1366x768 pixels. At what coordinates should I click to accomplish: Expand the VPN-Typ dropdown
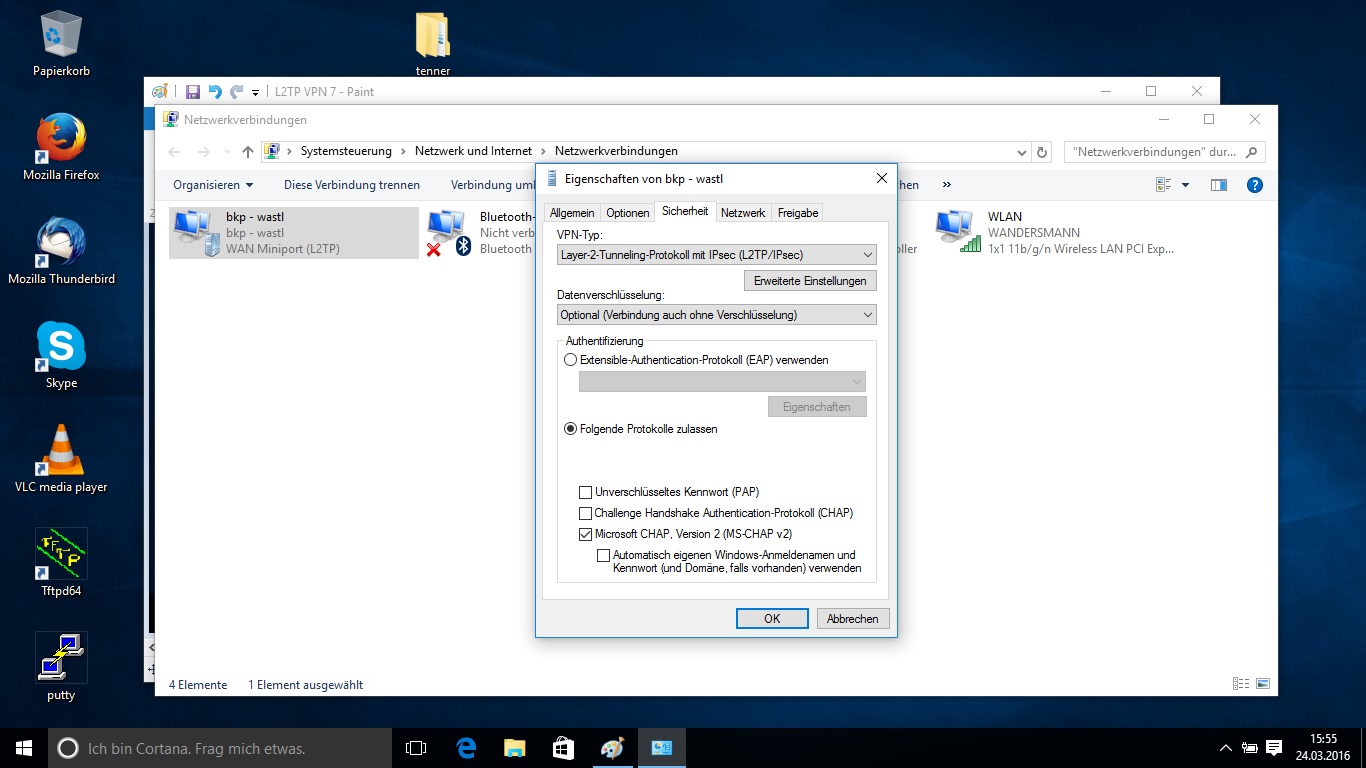(716, 255)
